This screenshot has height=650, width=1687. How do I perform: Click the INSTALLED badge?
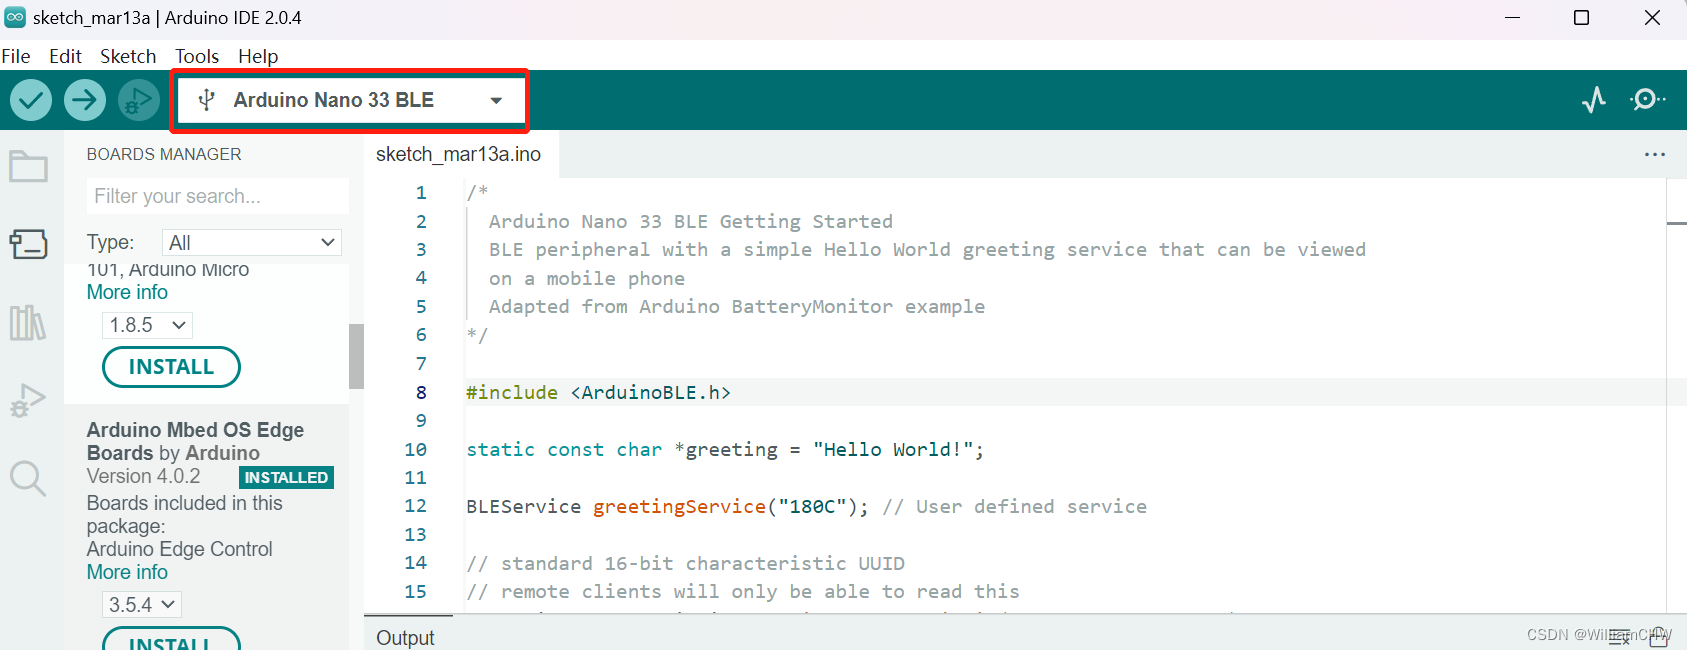(x=286, y=477)
